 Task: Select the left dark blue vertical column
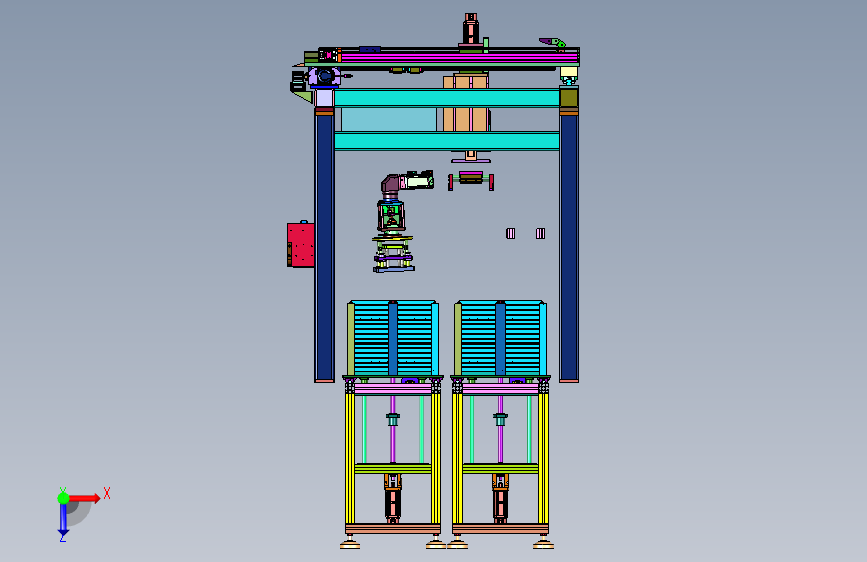(x=325, y=248)
